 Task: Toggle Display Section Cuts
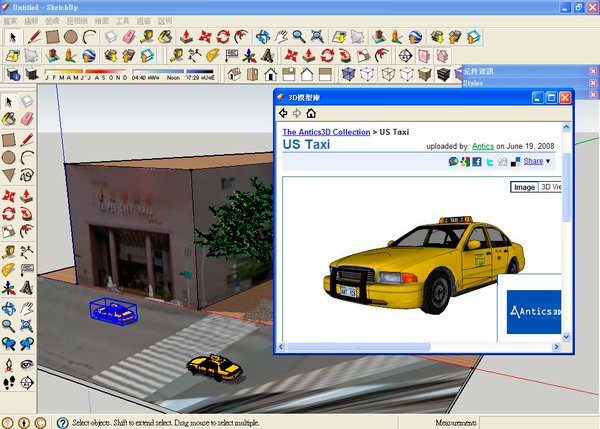click(x=442, y=56)
